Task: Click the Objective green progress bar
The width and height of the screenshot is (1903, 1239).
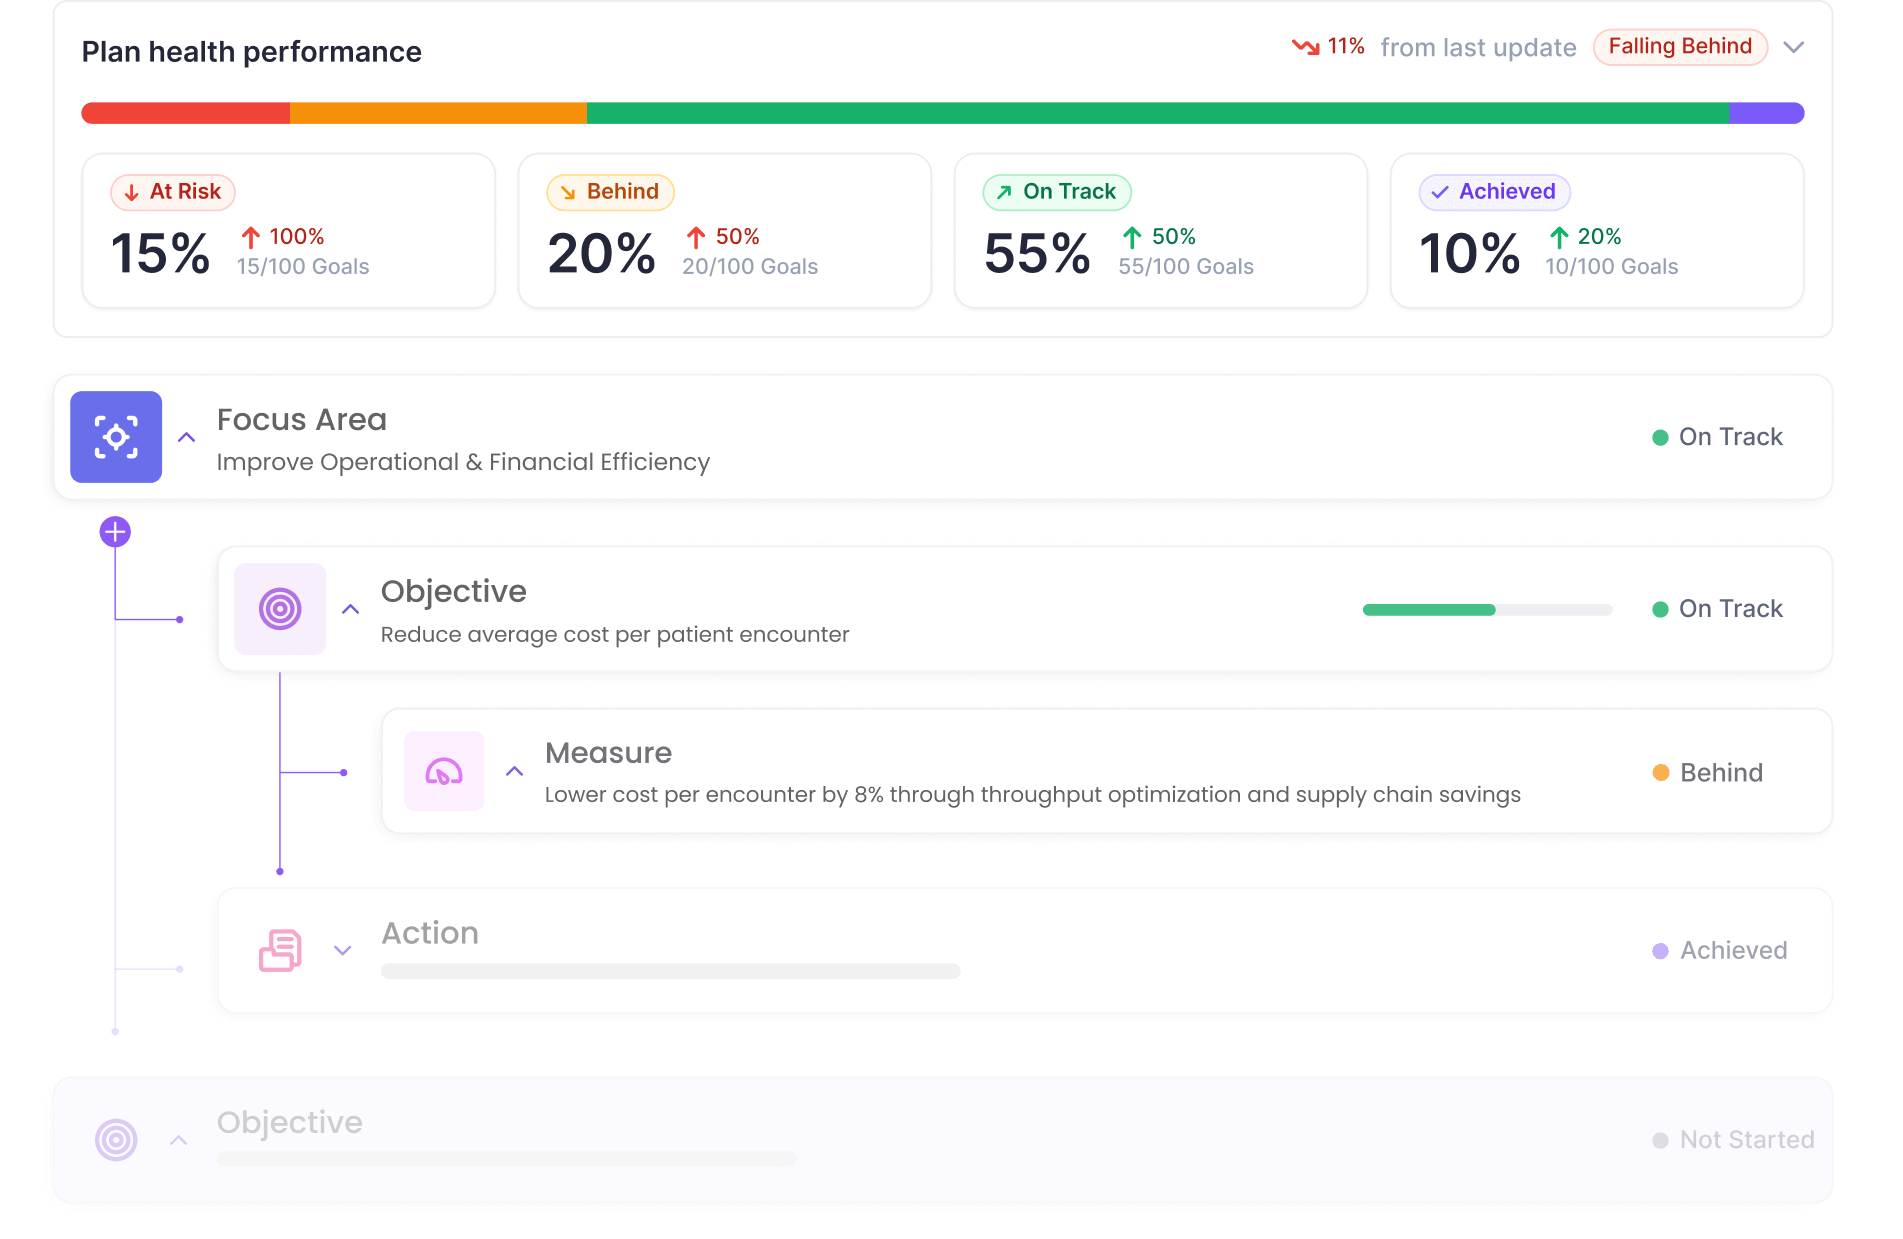Action: click(x=1428, y=608)
